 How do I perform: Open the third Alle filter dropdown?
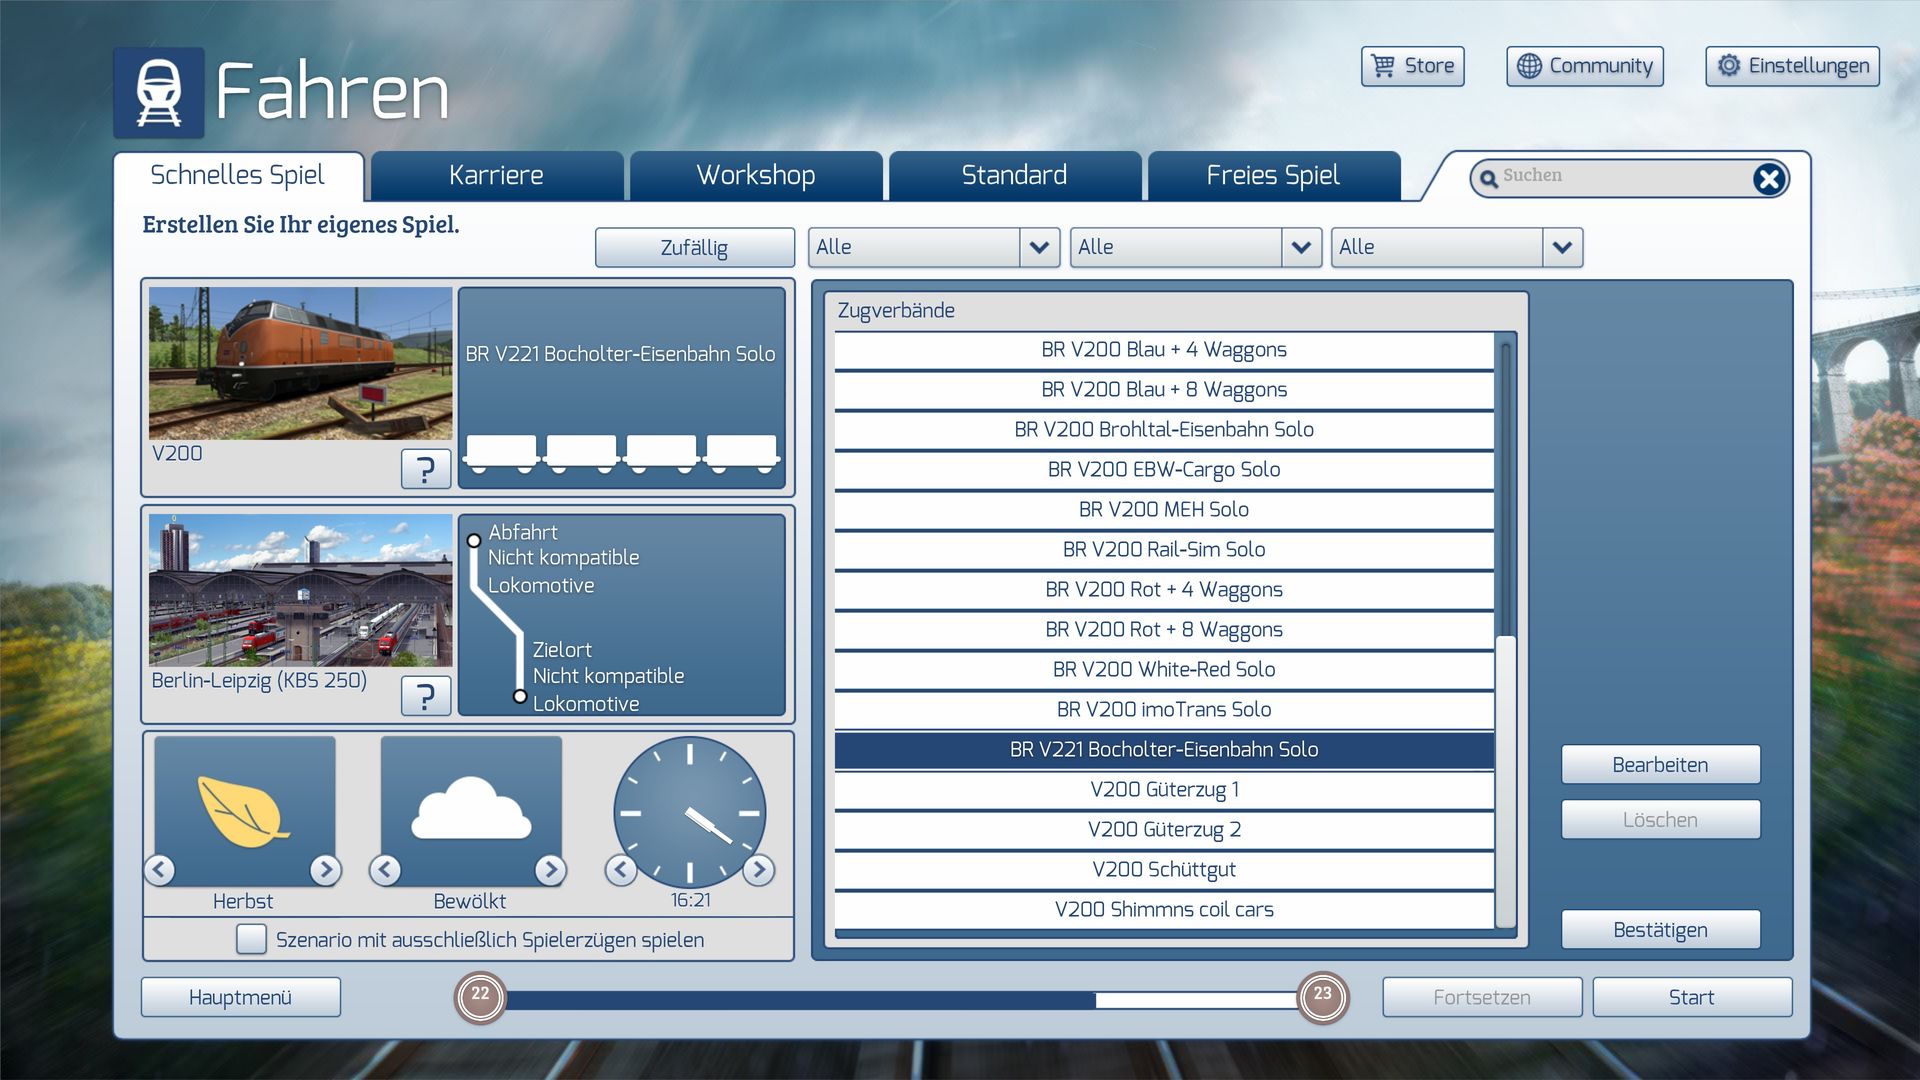pos(1562,247)
